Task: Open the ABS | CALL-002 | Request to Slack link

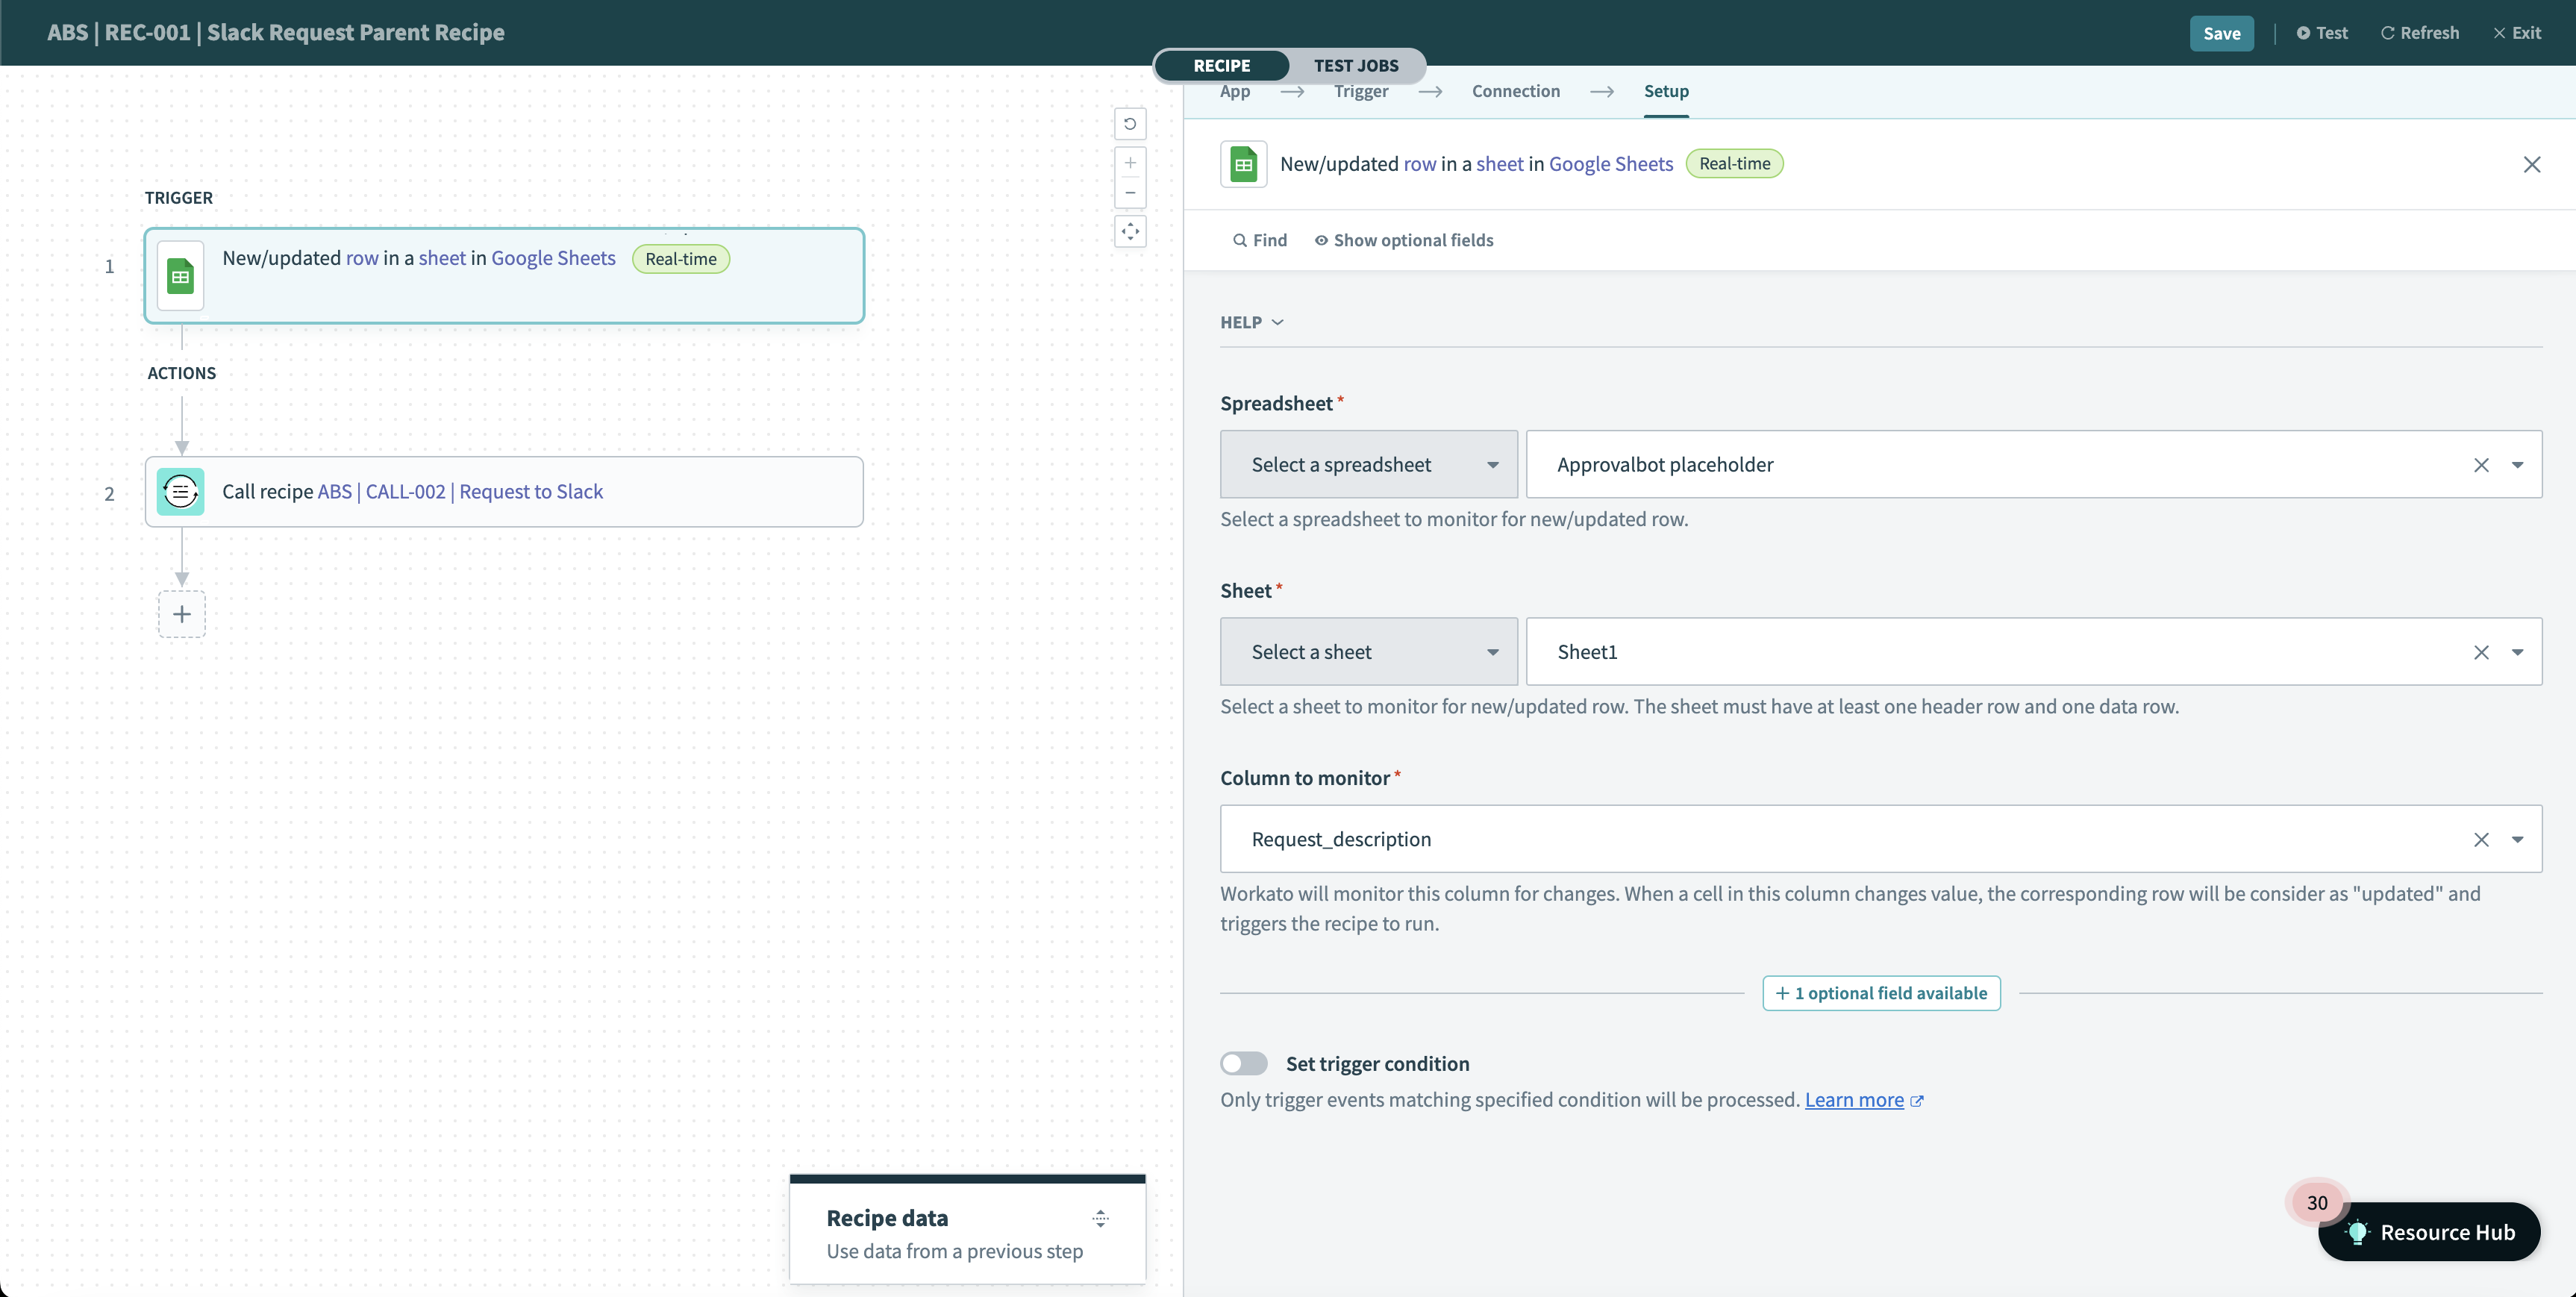Action: pyautogui.click(x=460, y=492)
